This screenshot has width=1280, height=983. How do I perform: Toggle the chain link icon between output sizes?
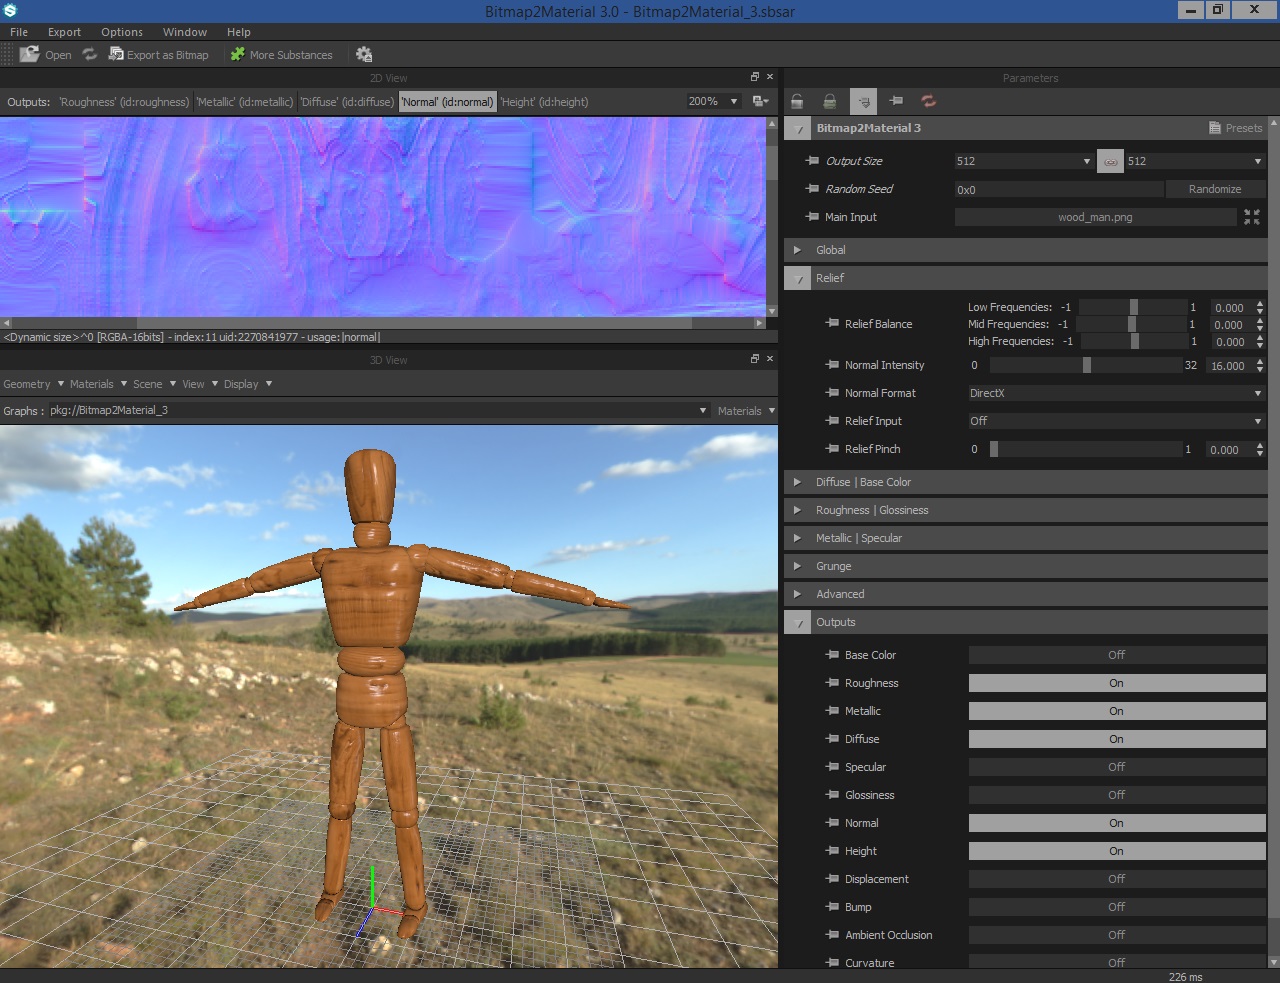[1110, 161]
